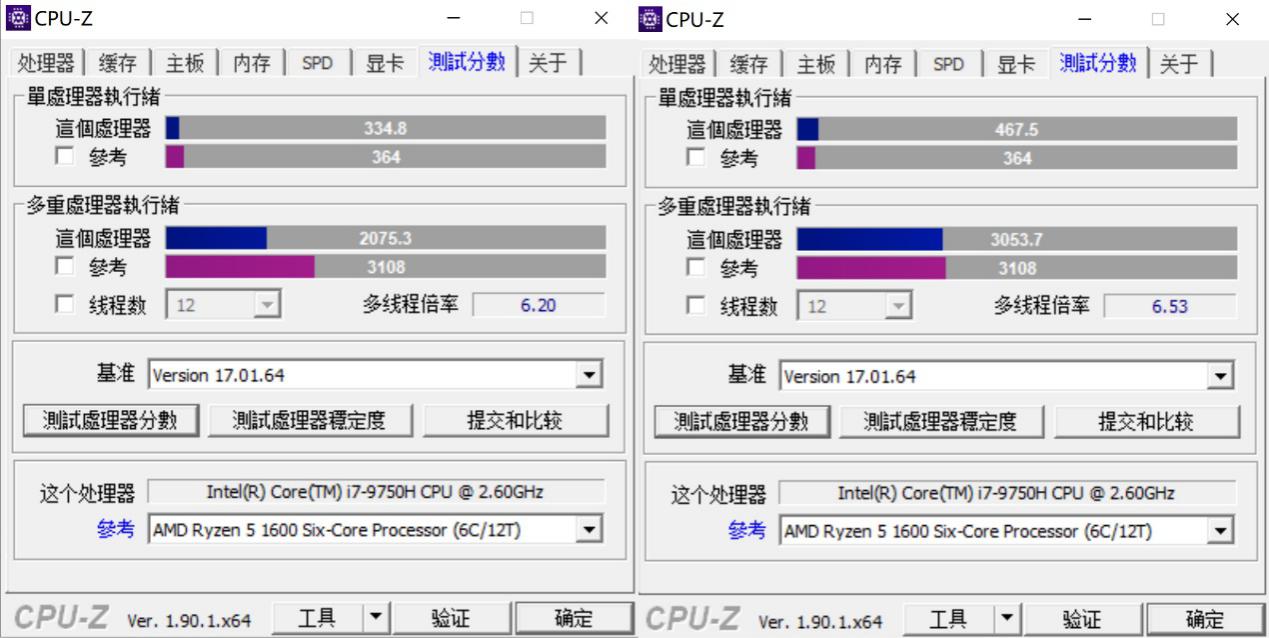
Task: Enable single-thread 參考 checkbox in left window
Action: click(64, 157)
